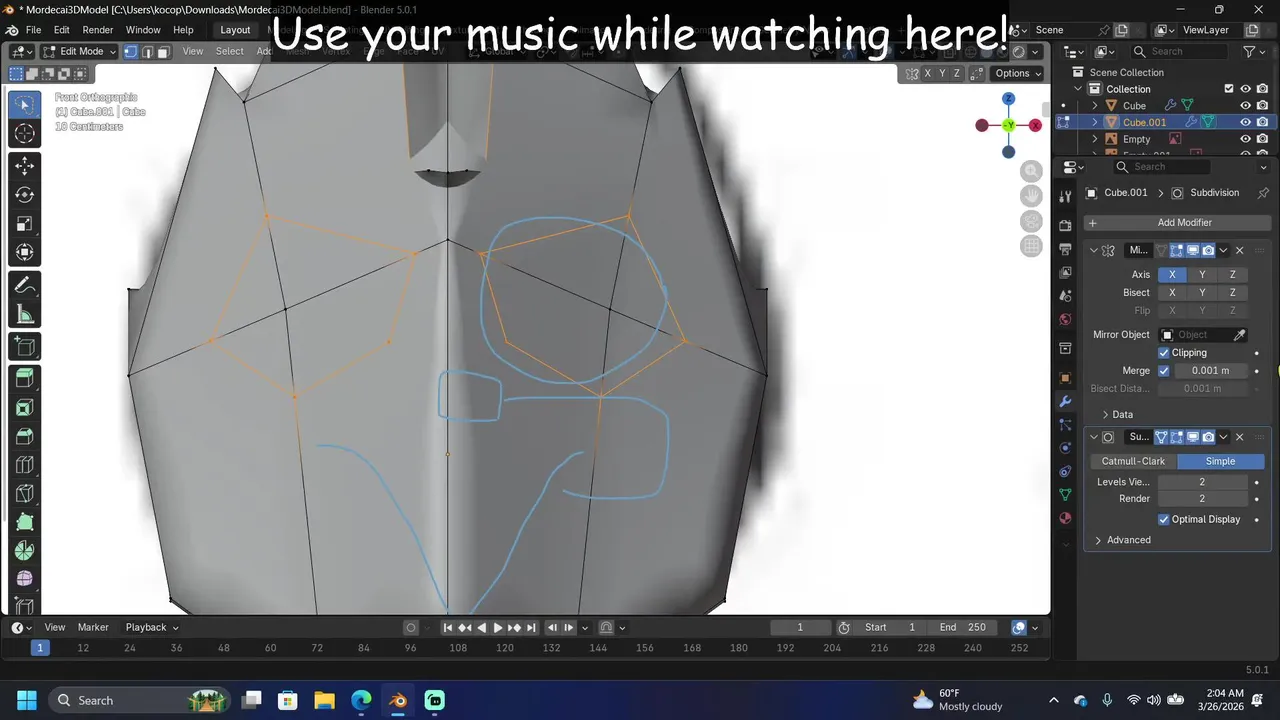1280x720 pixels.
Task: Open the Help menu
Action: coord(183,30)
